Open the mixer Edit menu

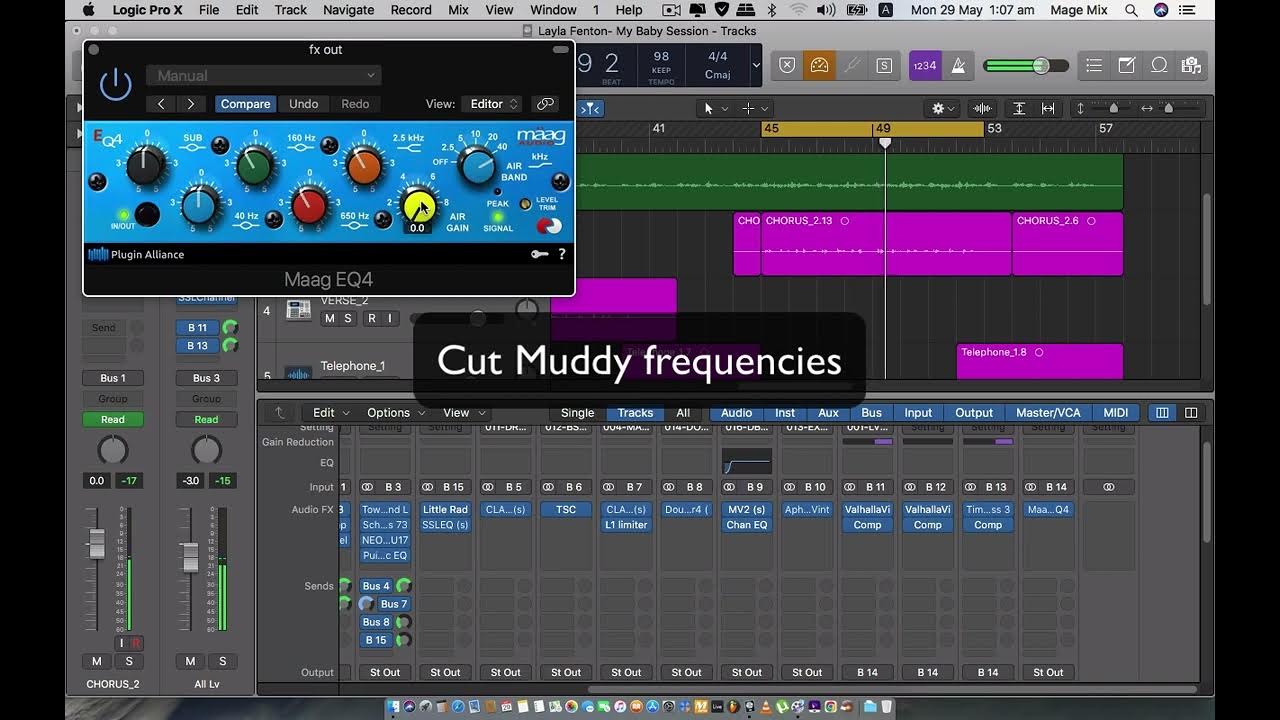331,412
